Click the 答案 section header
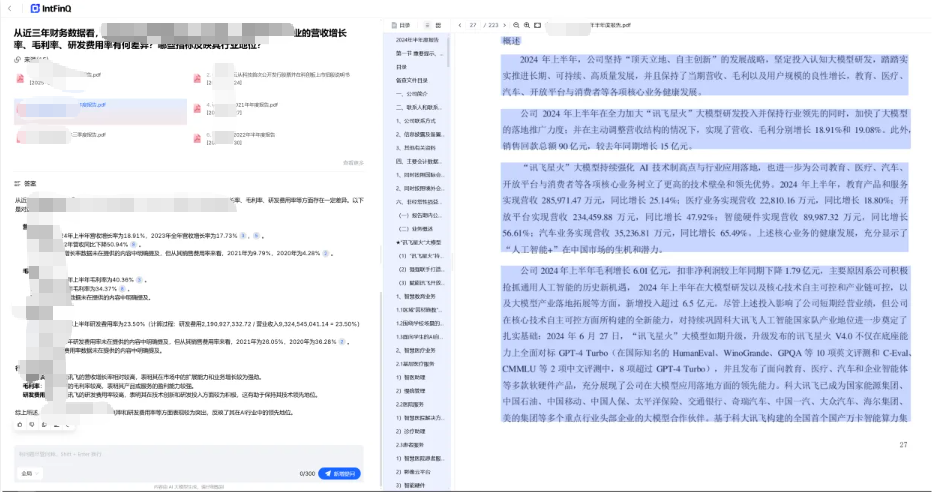 [26, 184]
